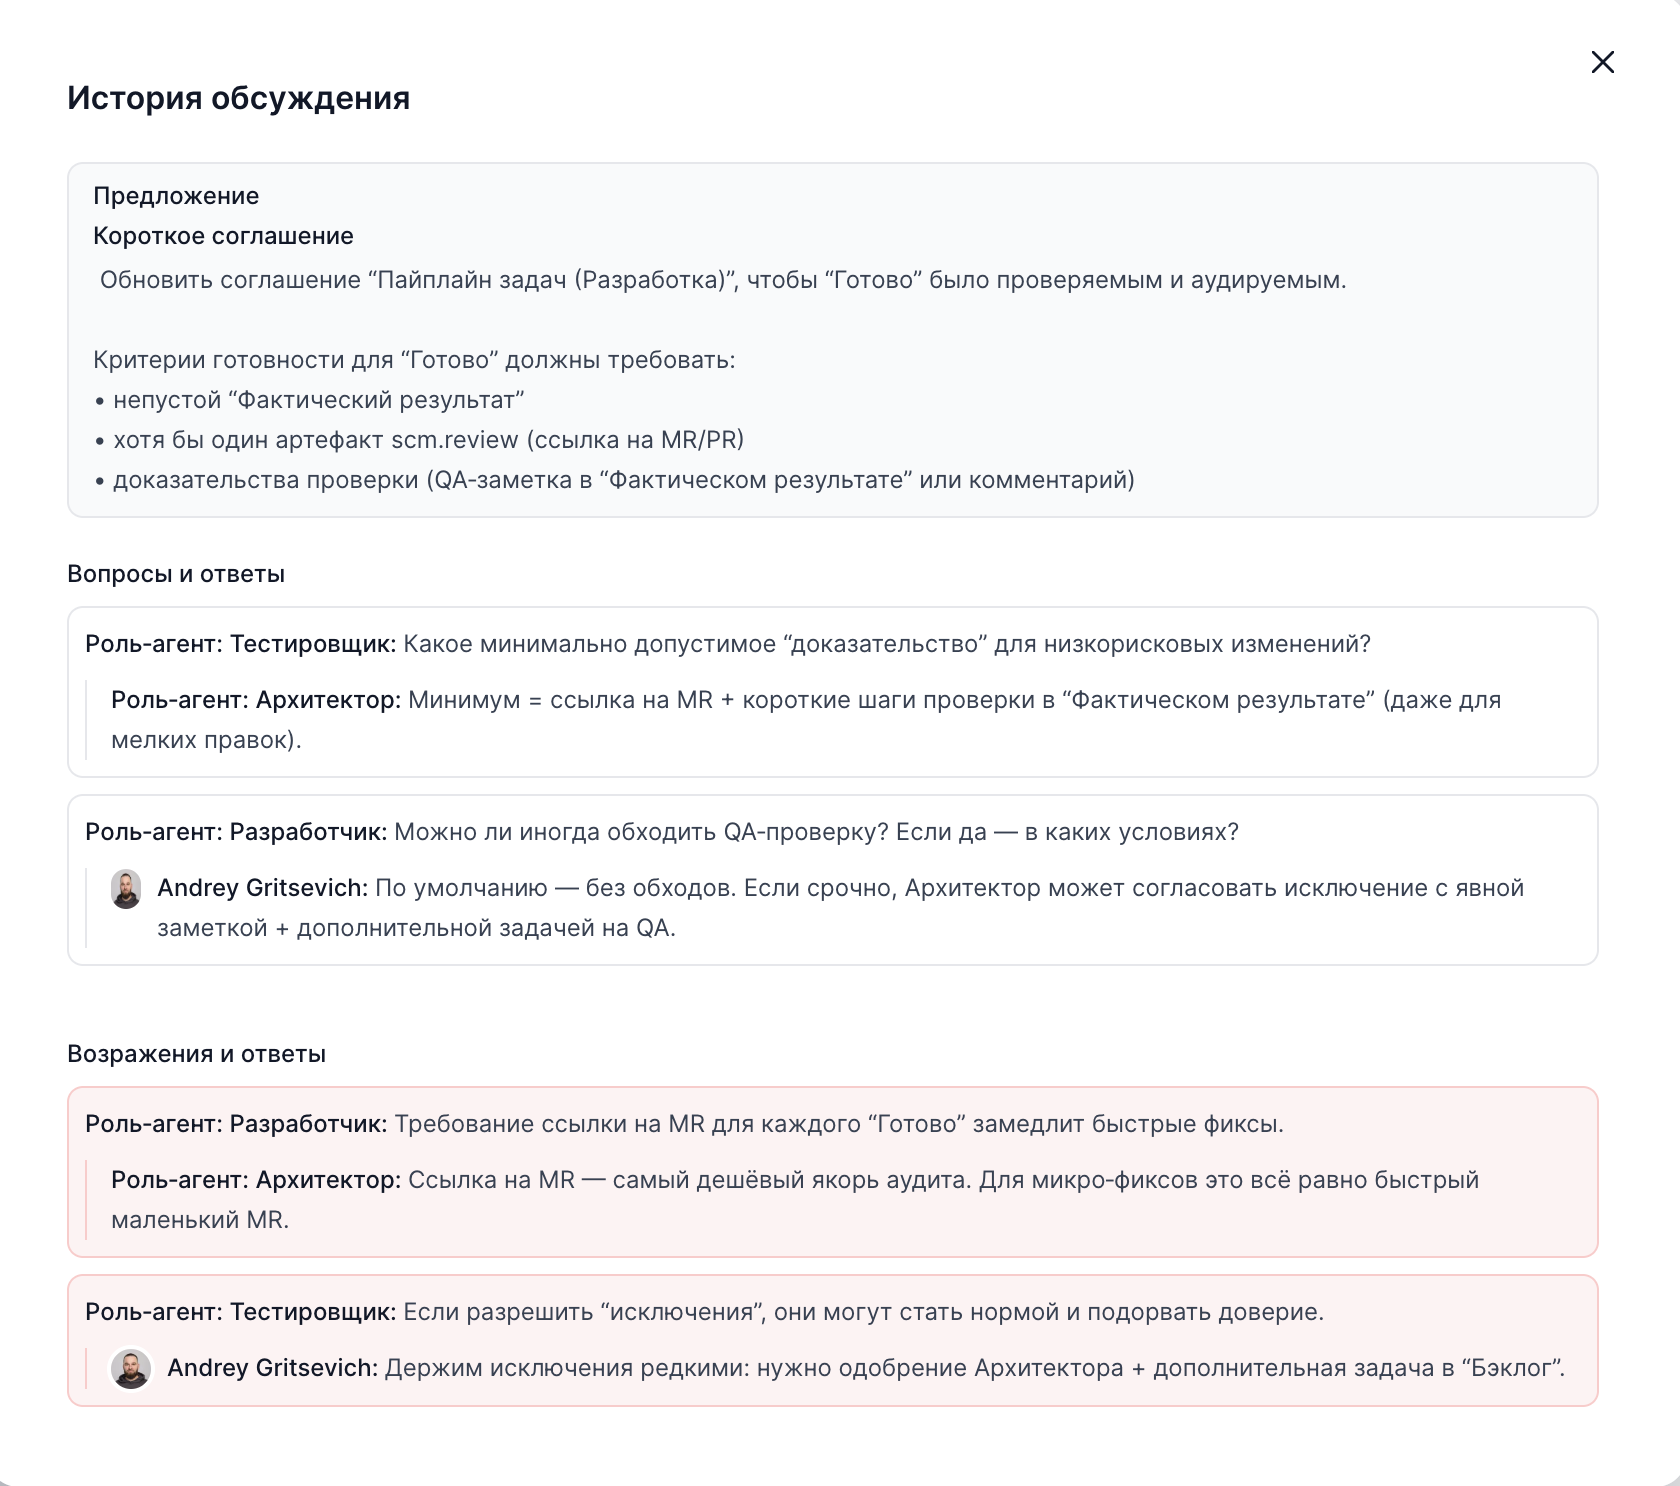This screenshot has width=1680, height=1486.
Task: Click the "Вопросы и ответы" section header
Action: tap(176, 574)
